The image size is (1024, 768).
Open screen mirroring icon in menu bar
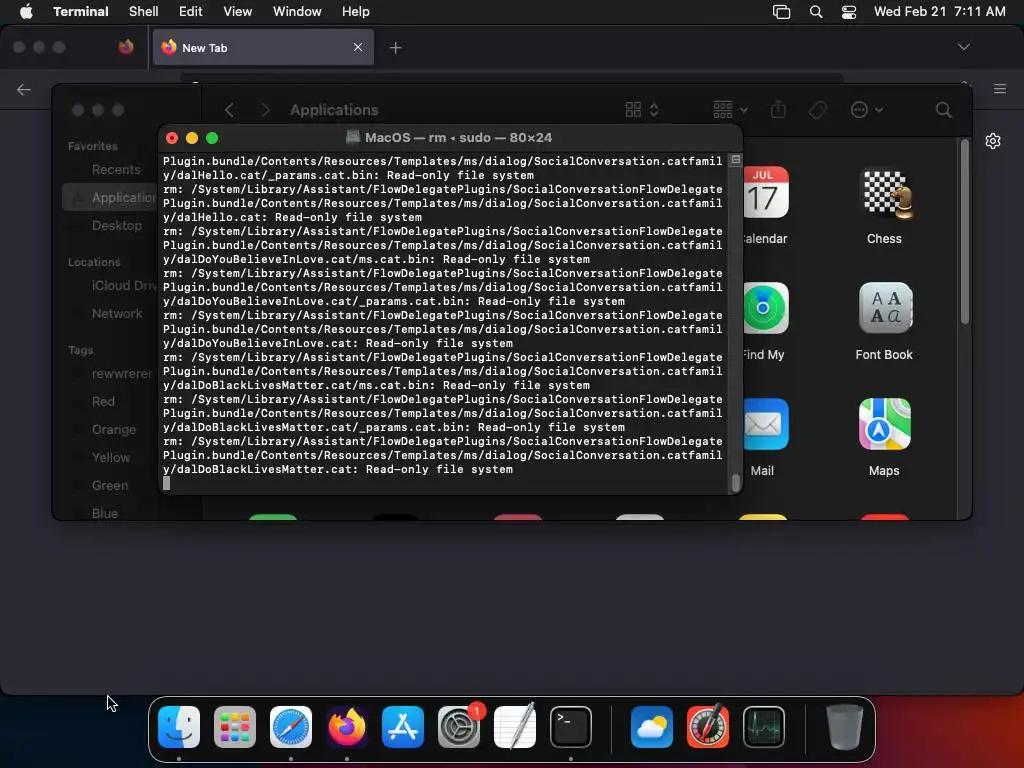coord(781,12)
